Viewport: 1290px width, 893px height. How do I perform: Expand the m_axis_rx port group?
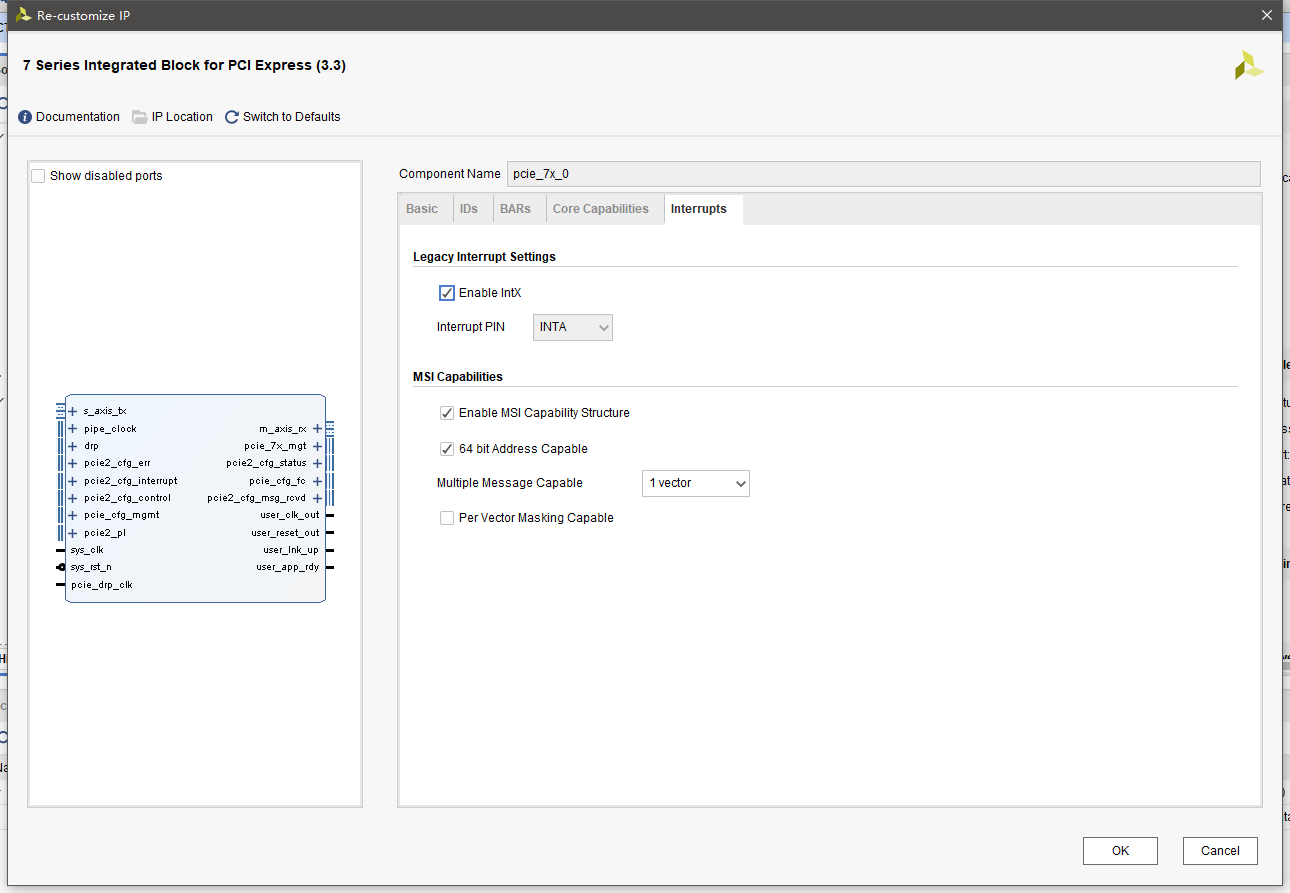[x=317, y=429]
